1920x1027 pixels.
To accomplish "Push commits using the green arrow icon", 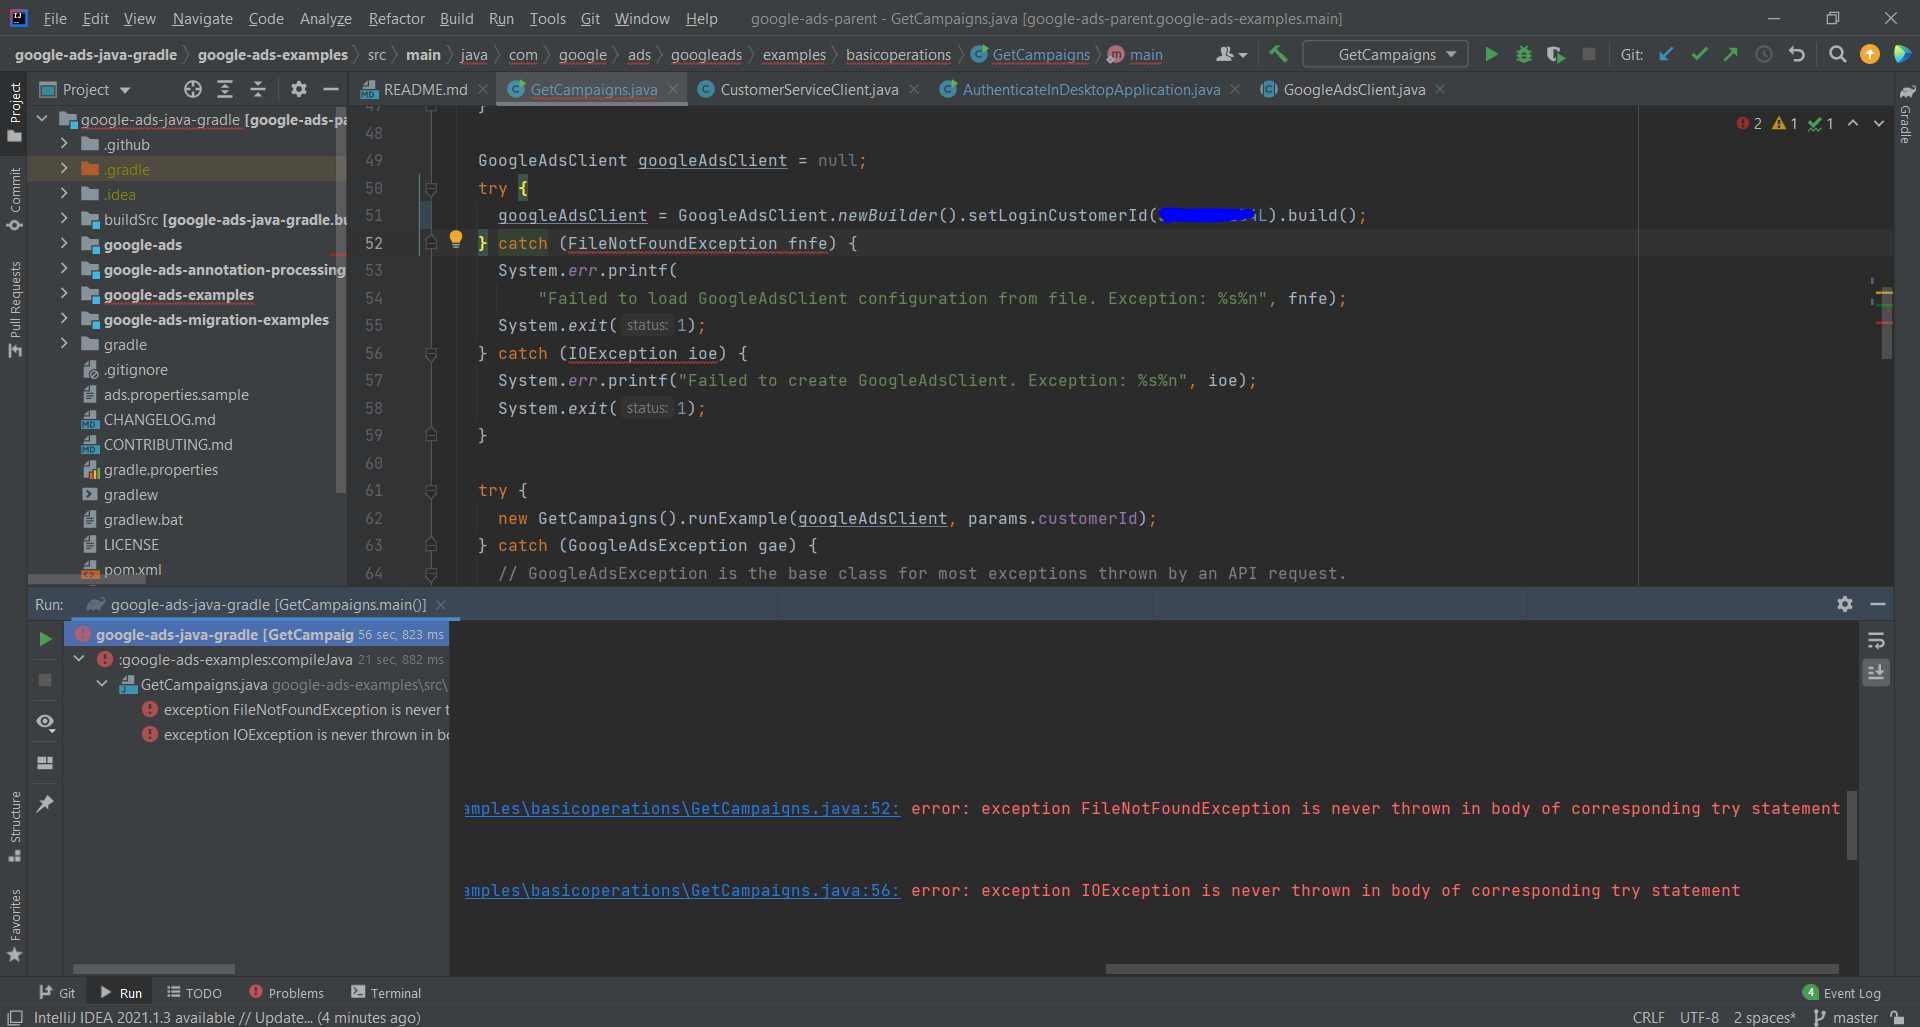I will click(1731, 54).
